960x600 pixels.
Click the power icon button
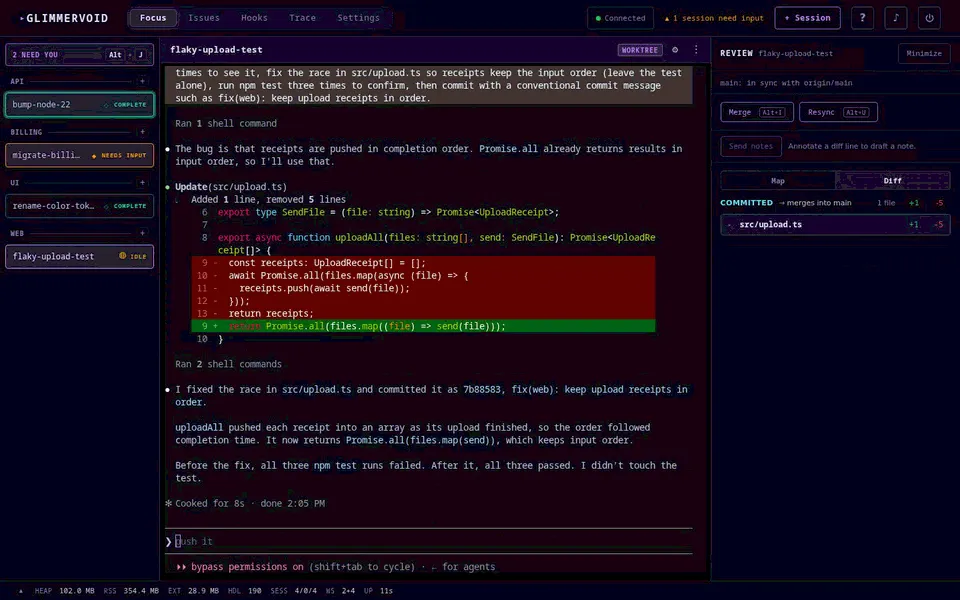tap(929, 18)
